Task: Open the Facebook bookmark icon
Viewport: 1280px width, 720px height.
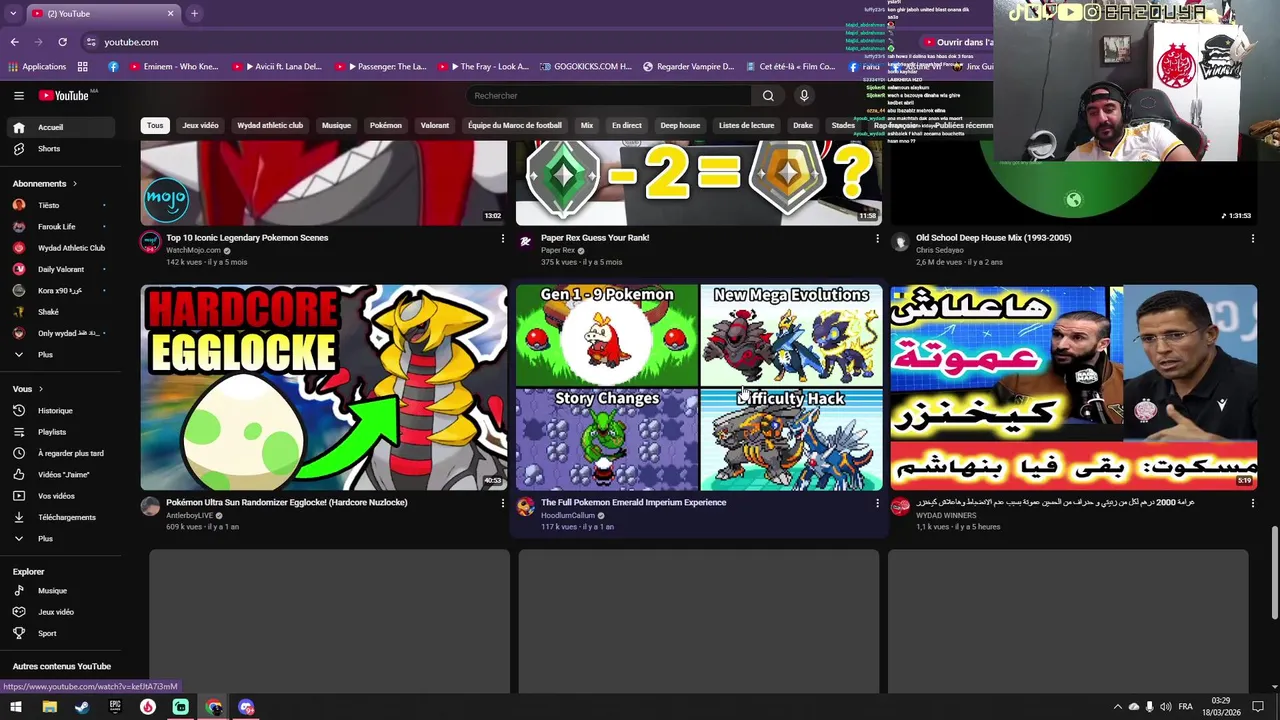Action: pos(113,67)
